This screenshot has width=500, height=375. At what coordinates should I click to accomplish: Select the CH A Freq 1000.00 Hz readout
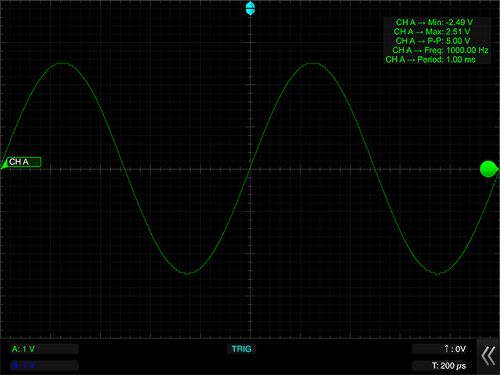coord(440,50)
